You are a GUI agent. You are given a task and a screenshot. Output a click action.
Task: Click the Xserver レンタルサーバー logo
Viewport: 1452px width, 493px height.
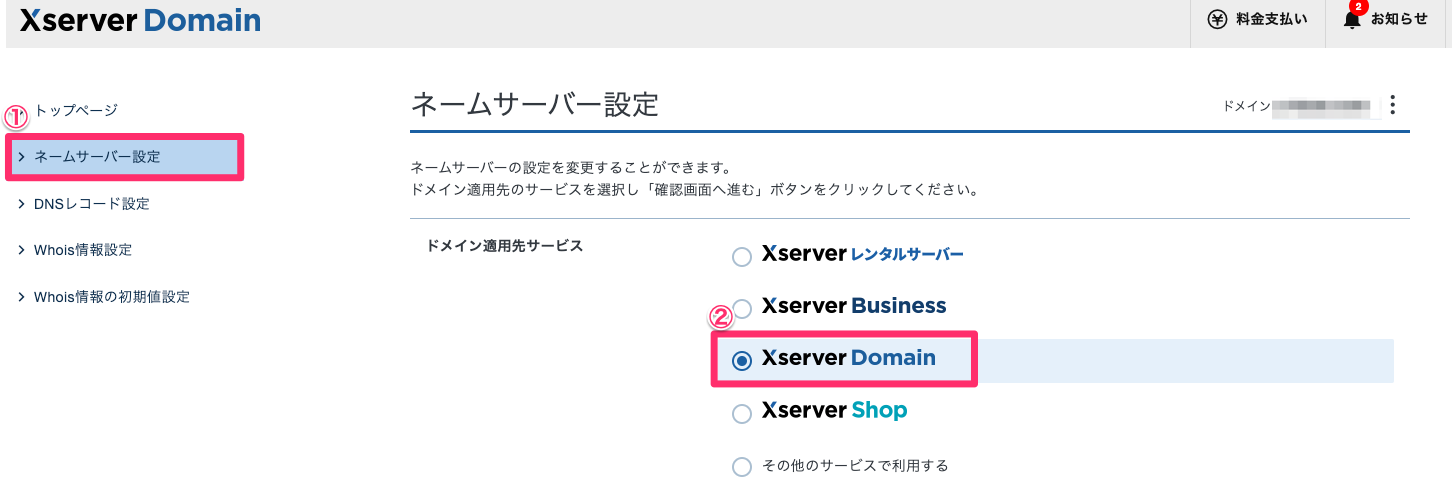862,254
